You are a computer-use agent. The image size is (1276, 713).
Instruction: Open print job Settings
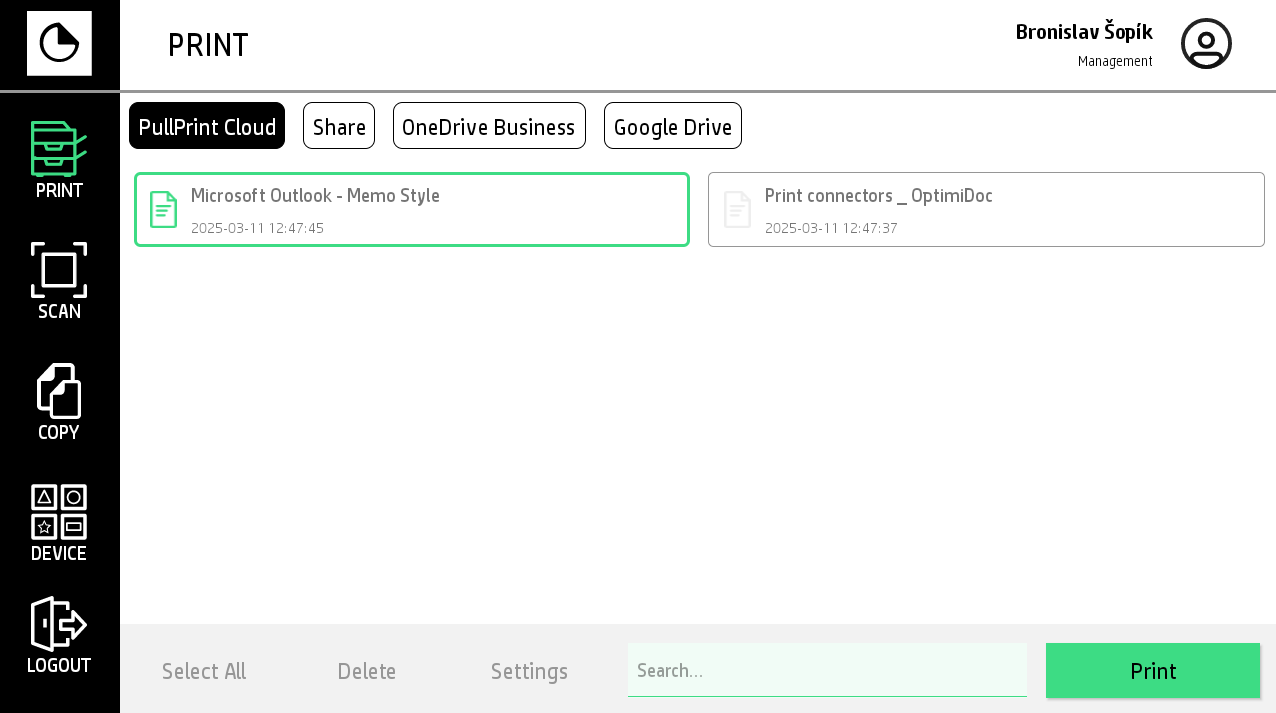coord(529,671)
